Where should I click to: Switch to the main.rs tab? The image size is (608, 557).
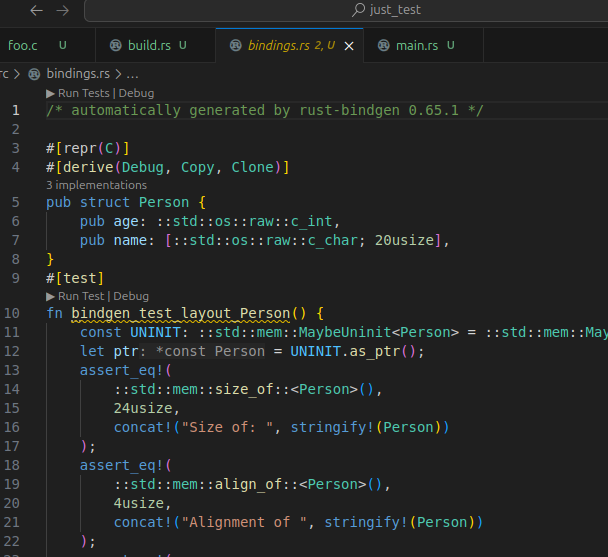[x=416, y=46]
